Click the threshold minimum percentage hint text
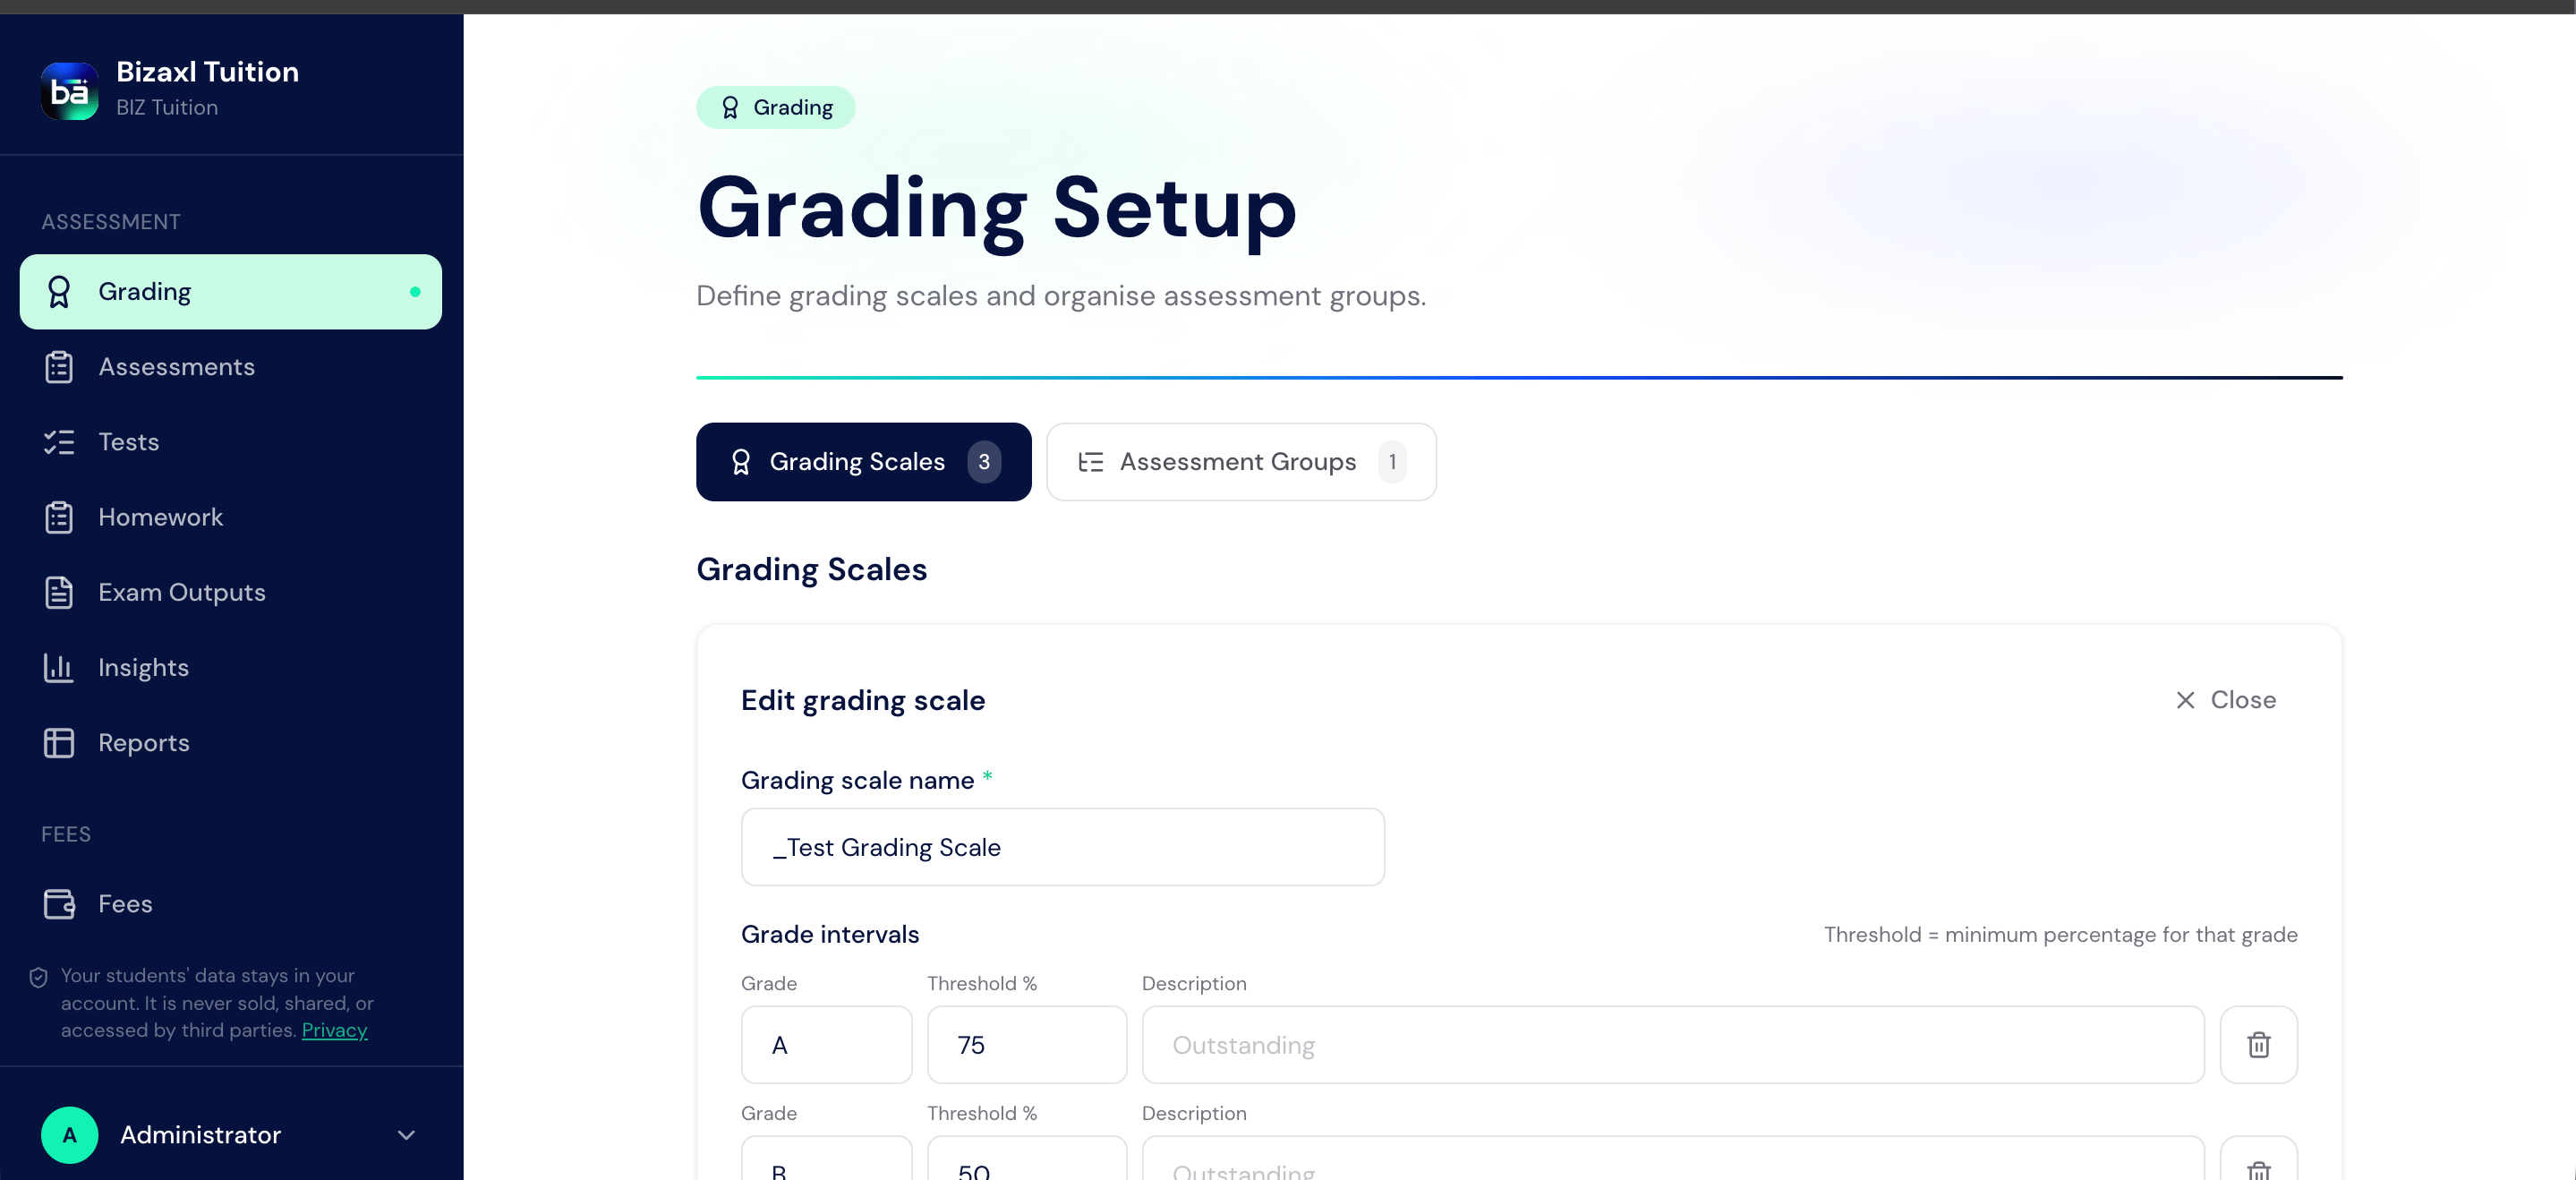 [x=2060, y=934]
